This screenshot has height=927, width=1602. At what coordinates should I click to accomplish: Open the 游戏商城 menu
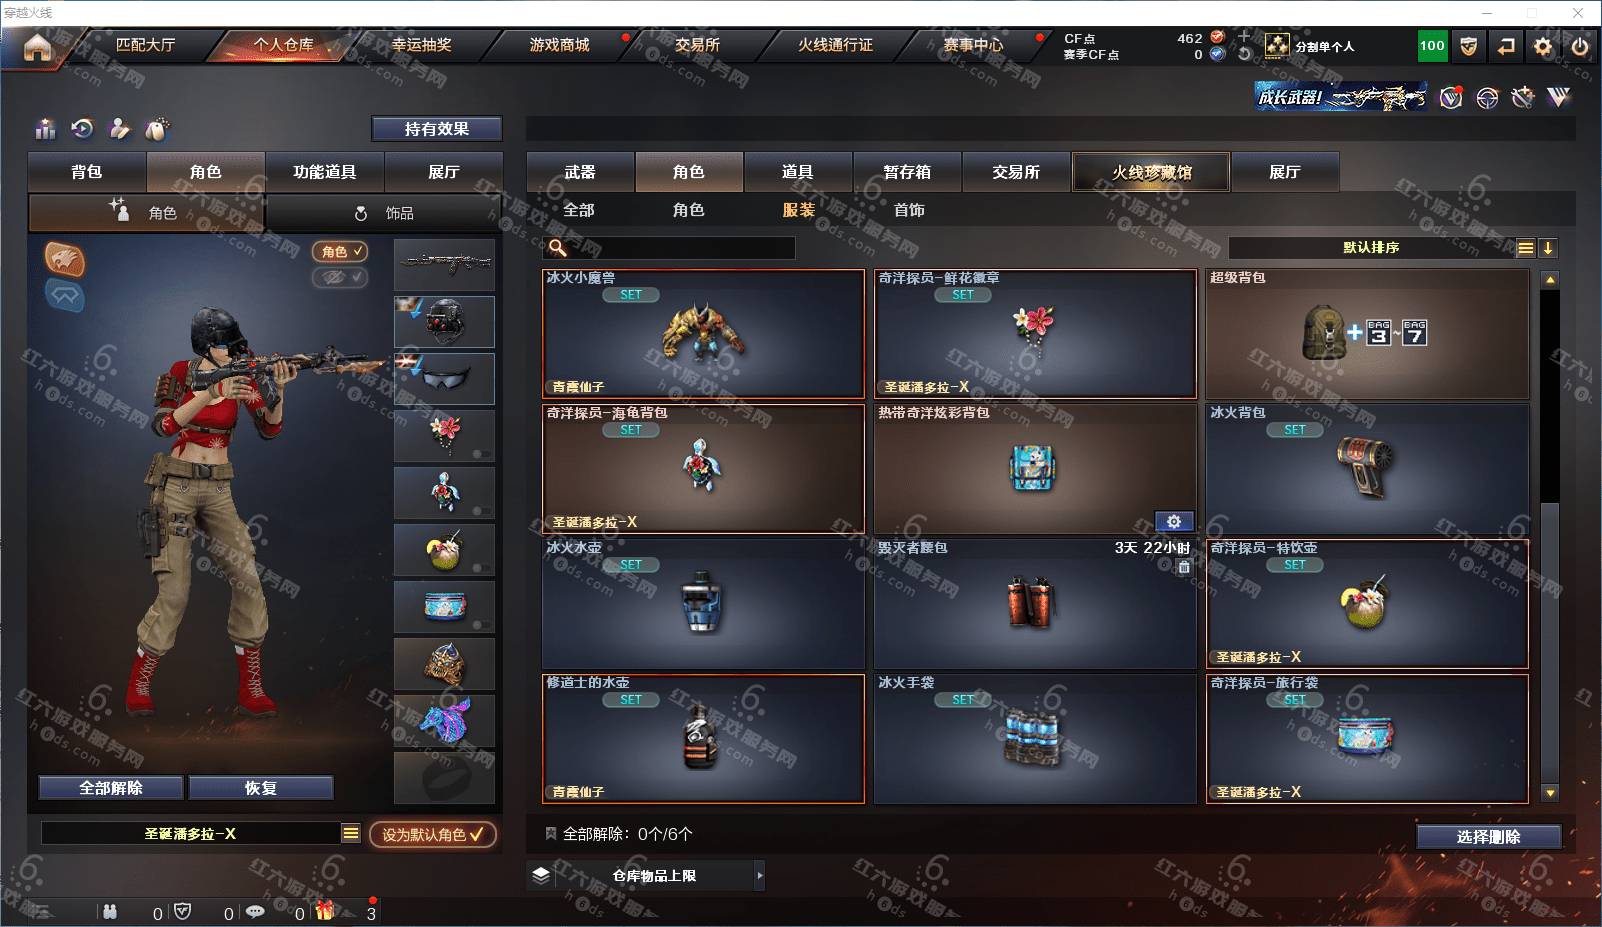point(559,45)
